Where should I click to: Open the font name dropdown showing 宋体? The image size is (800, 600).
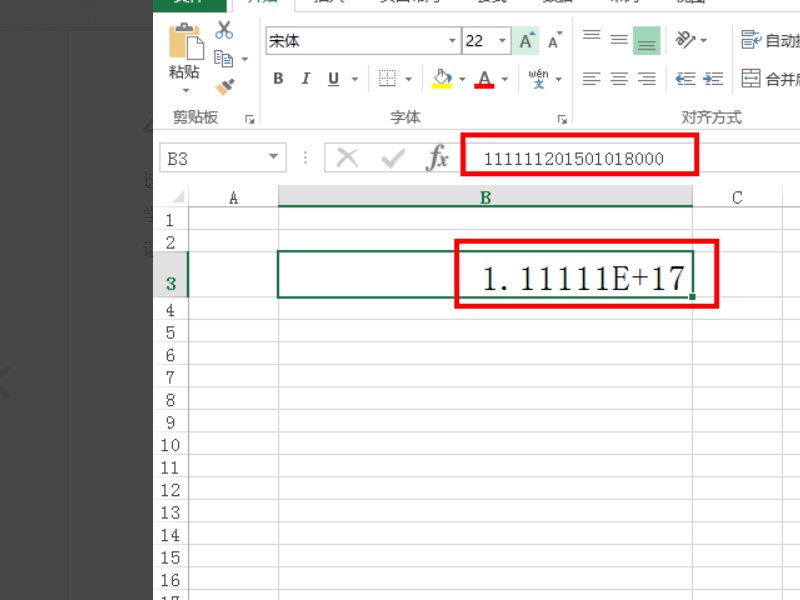click(452, 40)
